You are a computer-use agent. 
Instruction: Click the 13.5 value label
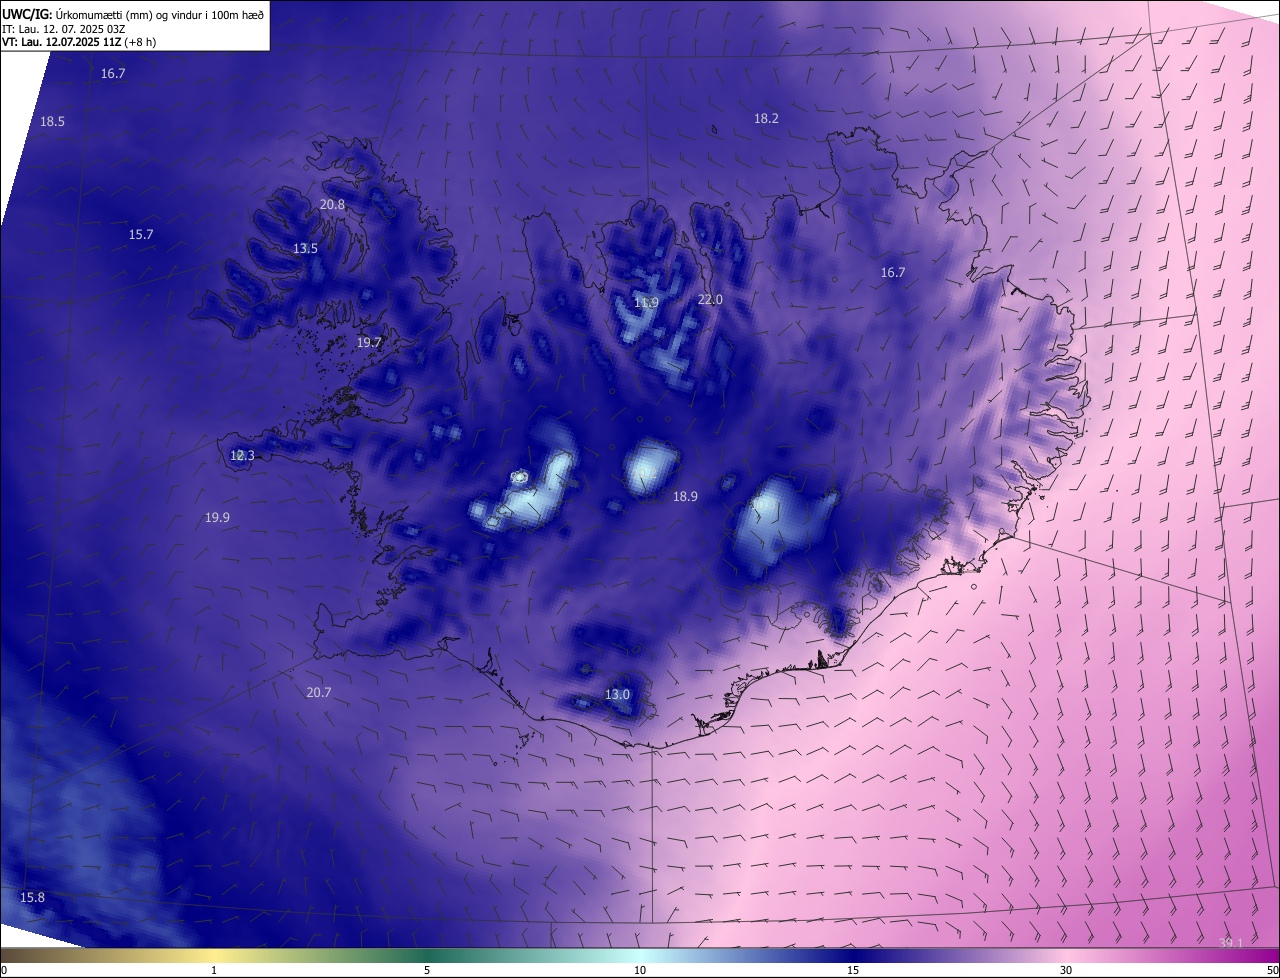click(x=305, y=248)
